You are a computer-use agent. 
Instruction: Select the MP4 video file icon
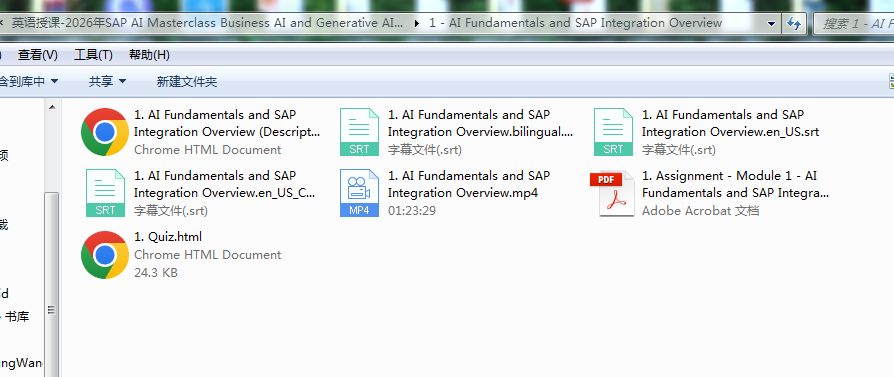click(x=359, y=193)
